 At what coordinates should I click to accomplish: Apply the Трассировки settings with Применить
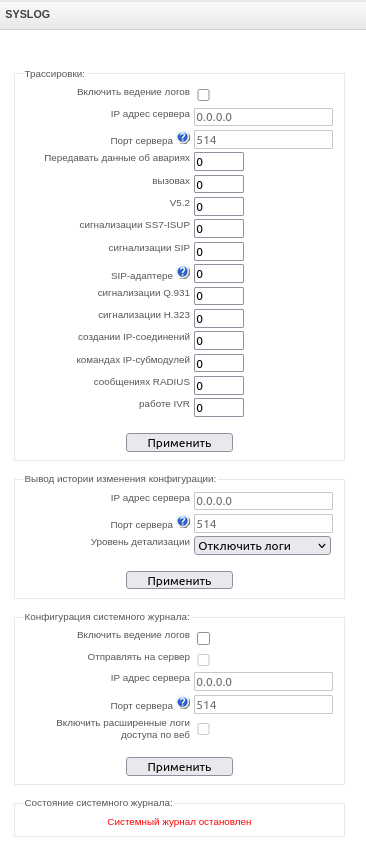(x=179, y=443)
